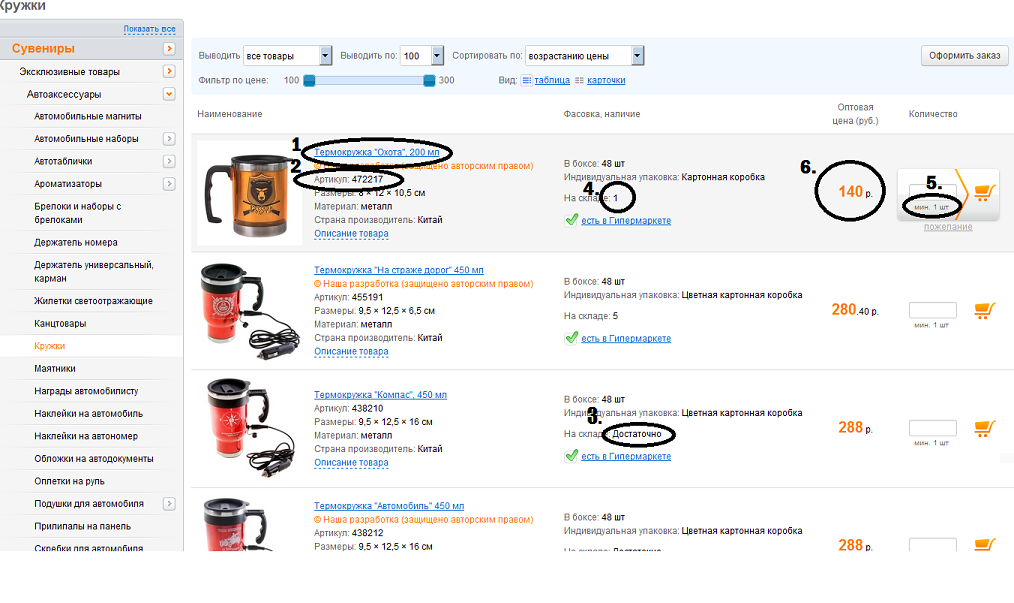
Task: Select Брелоки и наборы с брелоками category
Action: click(78, 213)
